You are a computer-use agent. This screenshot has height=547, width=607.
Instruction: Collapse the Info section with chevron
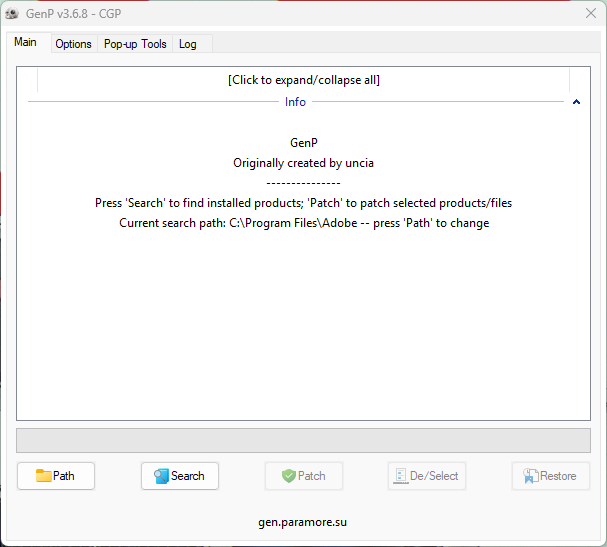576,102
